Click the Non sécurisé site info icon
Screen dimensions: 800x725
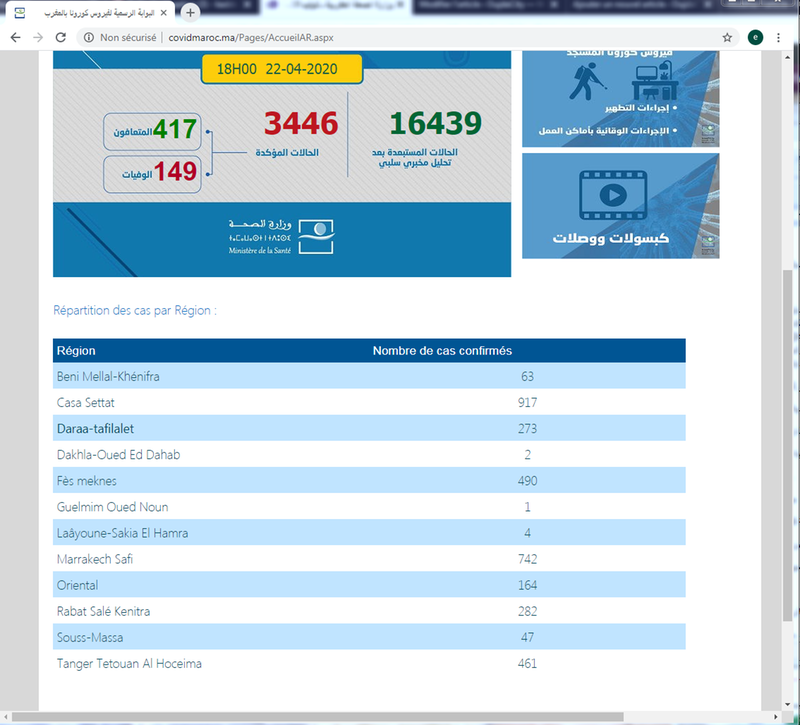pyautogui.click(x=90, y=37)
